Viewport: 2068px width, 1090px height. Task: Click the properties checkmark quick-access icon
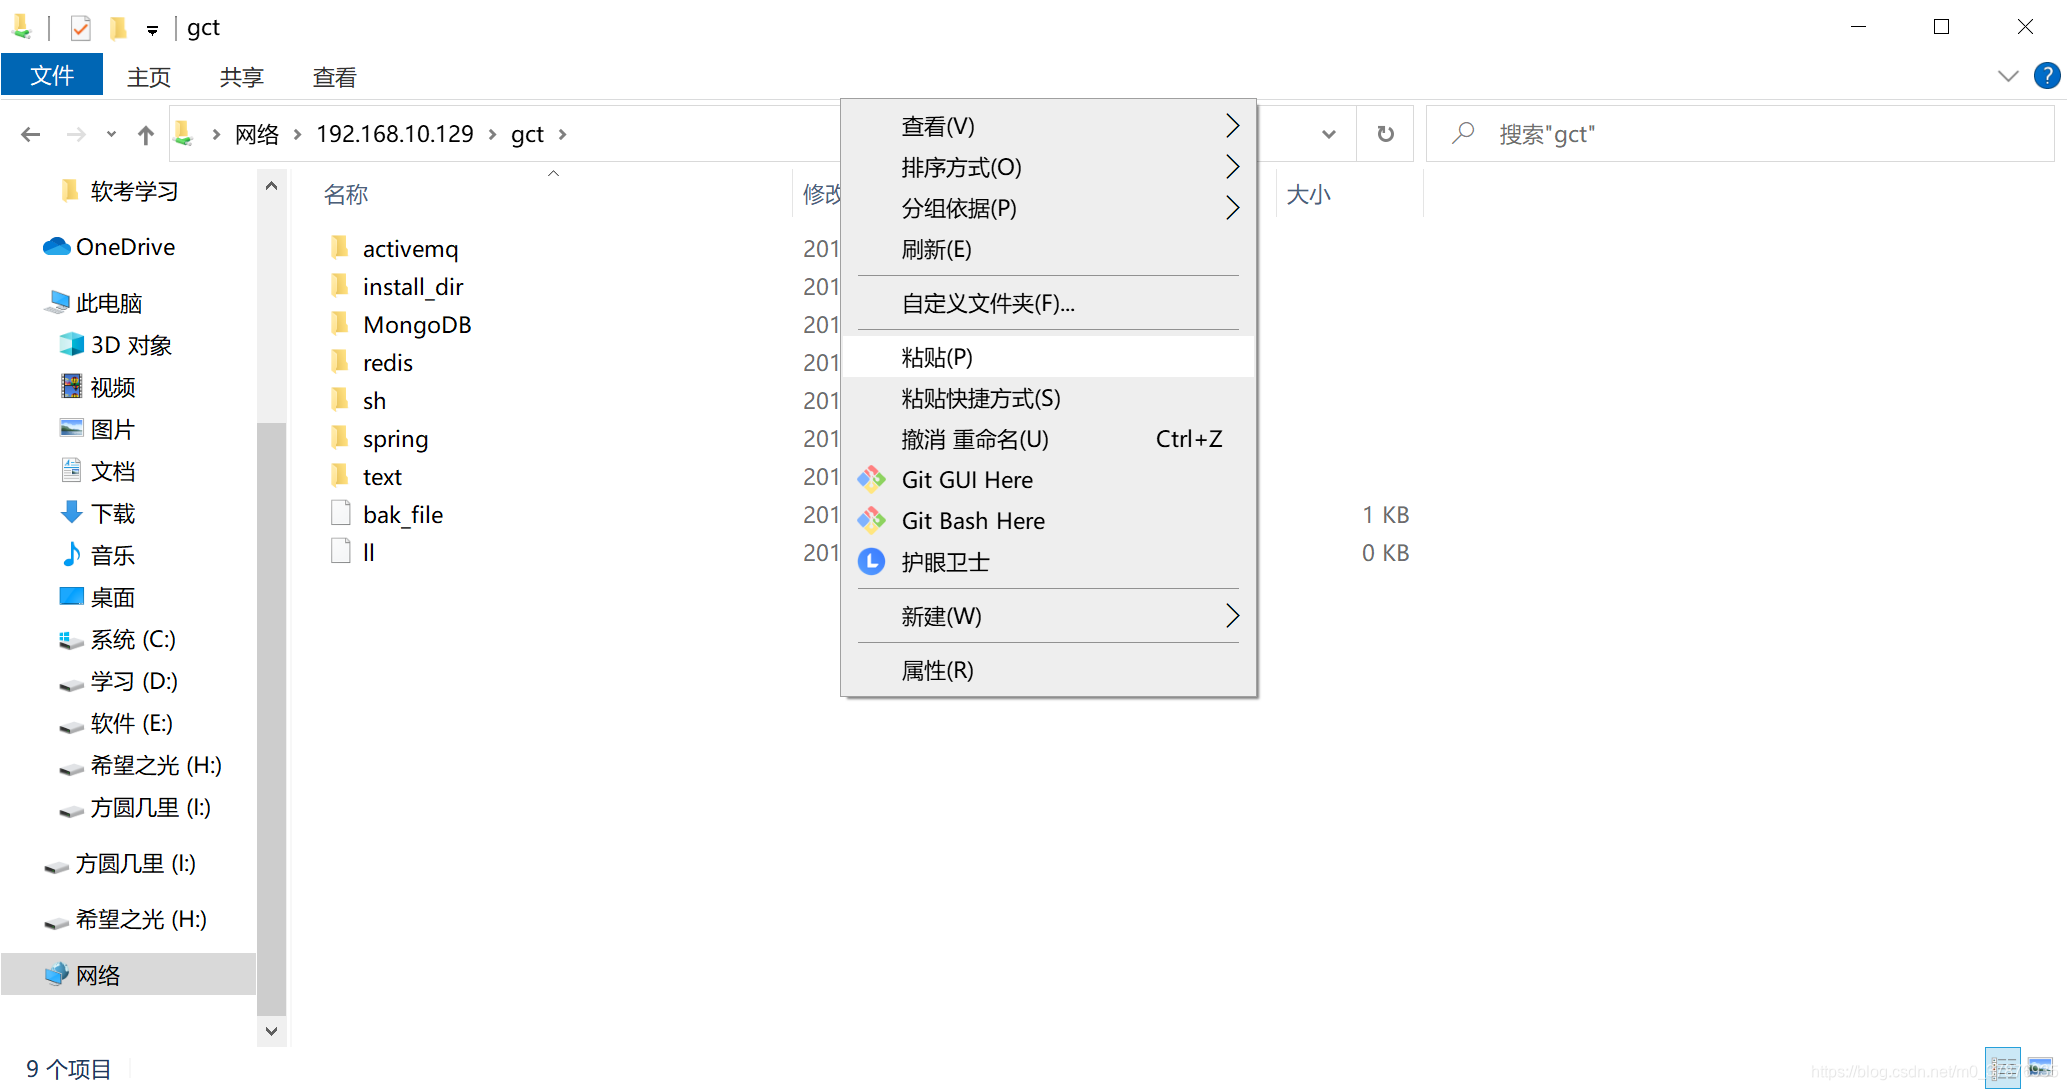coord(81,28)
